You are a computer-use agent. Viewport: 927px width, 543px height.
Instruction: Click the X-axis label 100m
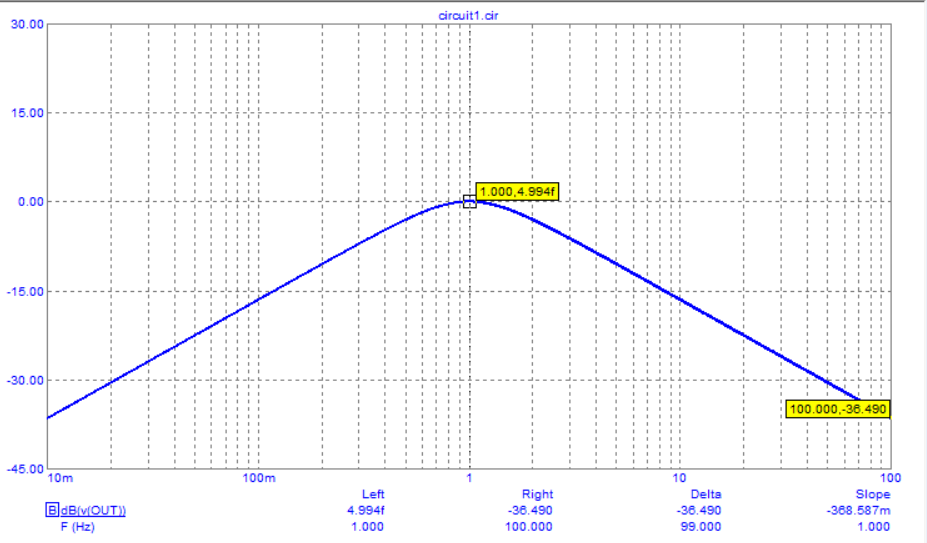pyautogui.click(x=259, y=478)
